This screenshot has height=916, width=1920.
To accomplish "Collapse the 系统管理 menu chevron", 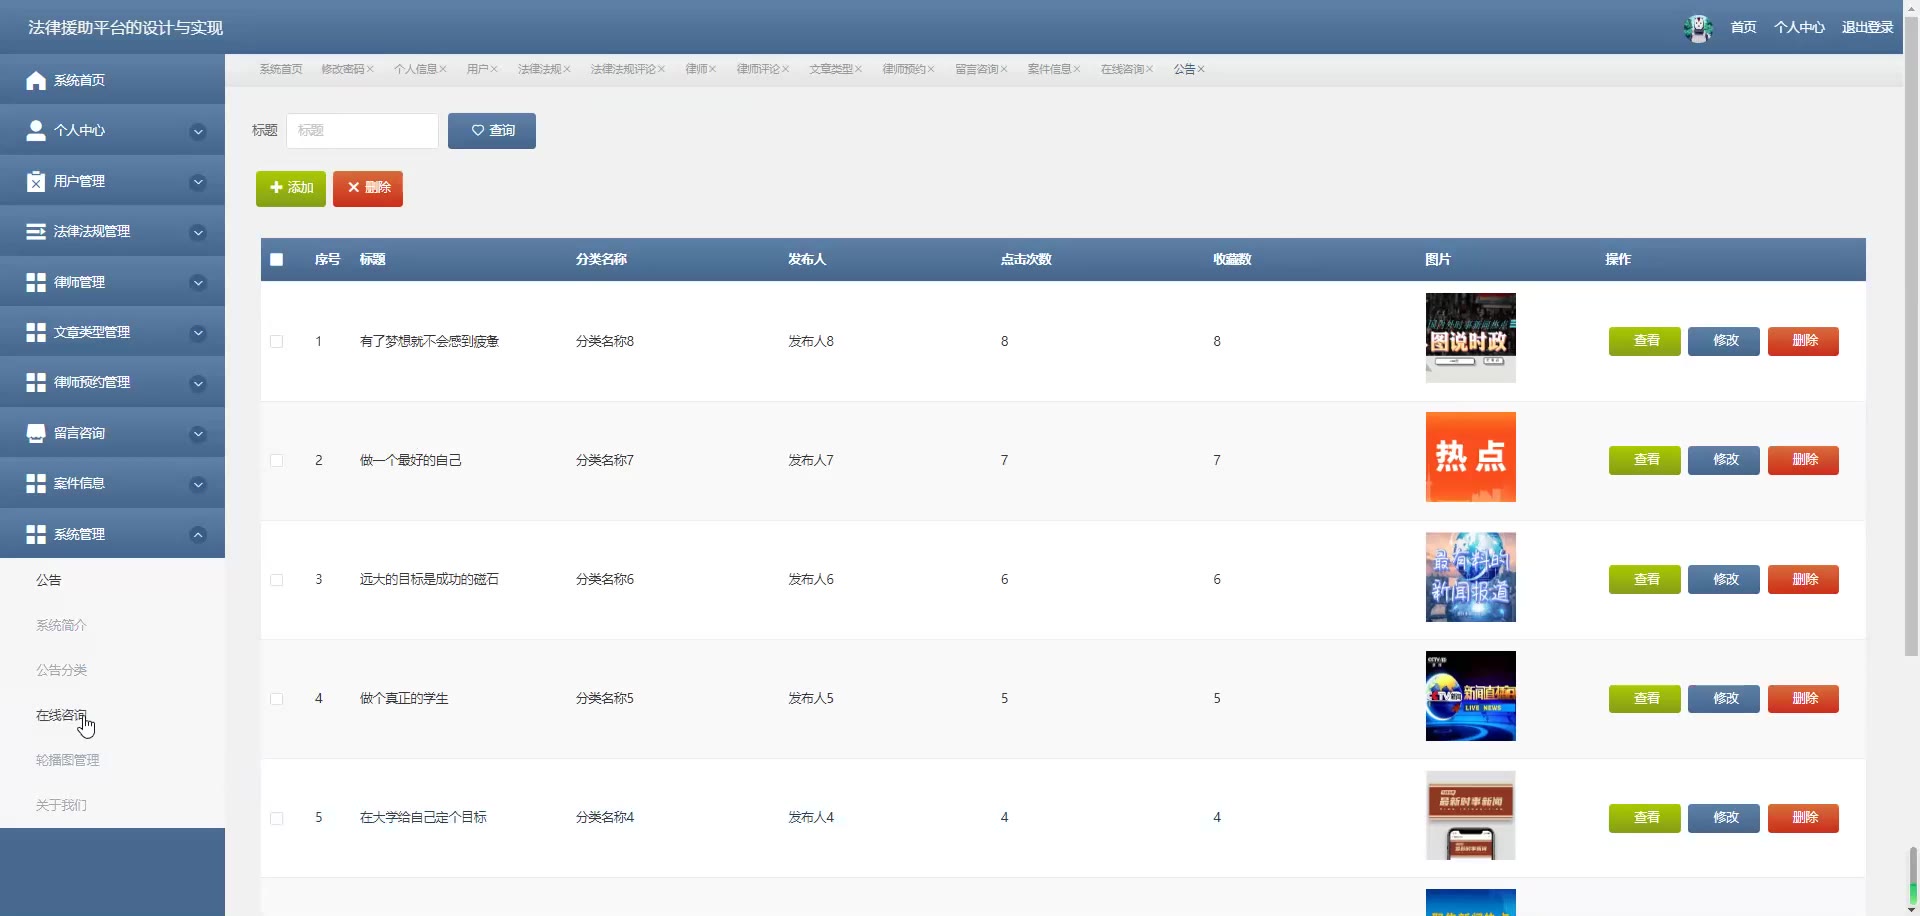I will [x=198, y=535].
